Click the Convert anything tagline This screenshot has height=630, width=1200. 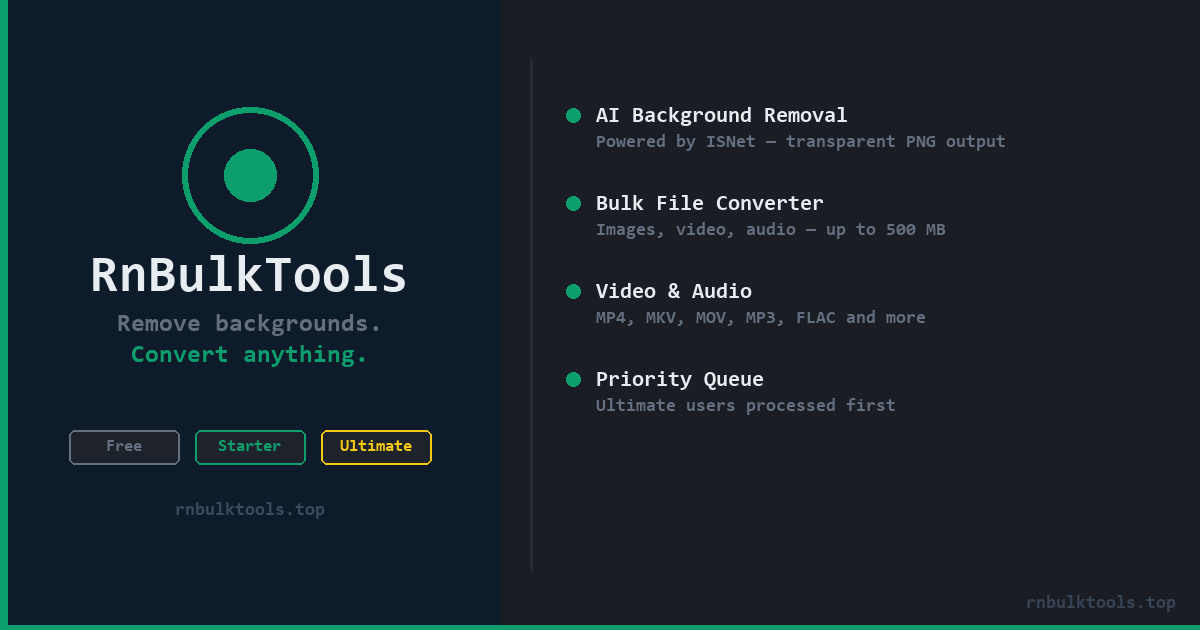tap(249, 354)
